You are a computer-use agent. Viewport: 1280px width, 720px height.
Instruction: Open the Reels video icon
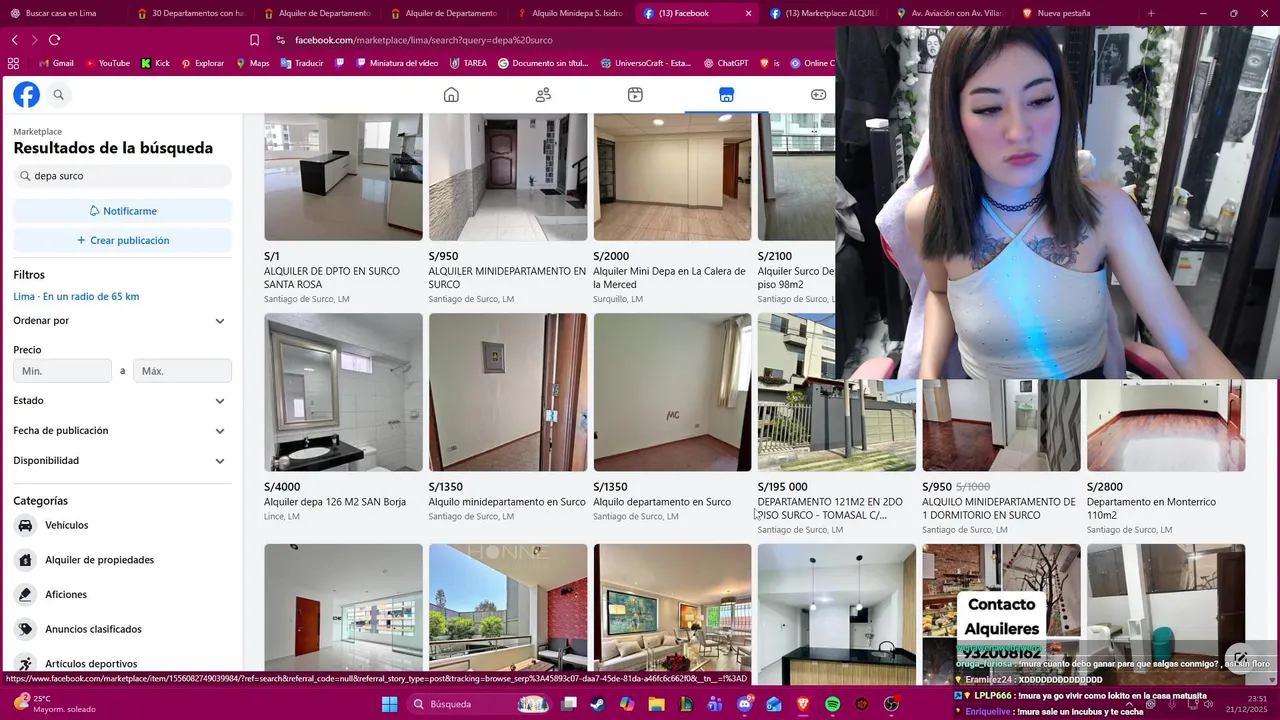tap(635, 95)
